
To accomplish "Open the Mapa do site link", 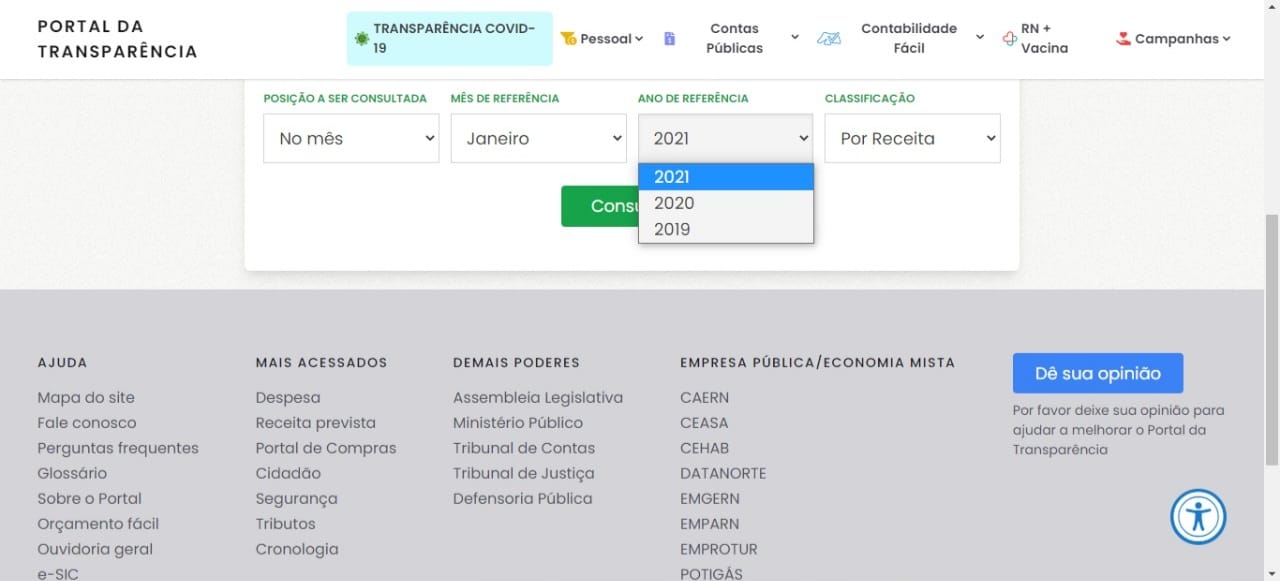I will coord(86,398).
